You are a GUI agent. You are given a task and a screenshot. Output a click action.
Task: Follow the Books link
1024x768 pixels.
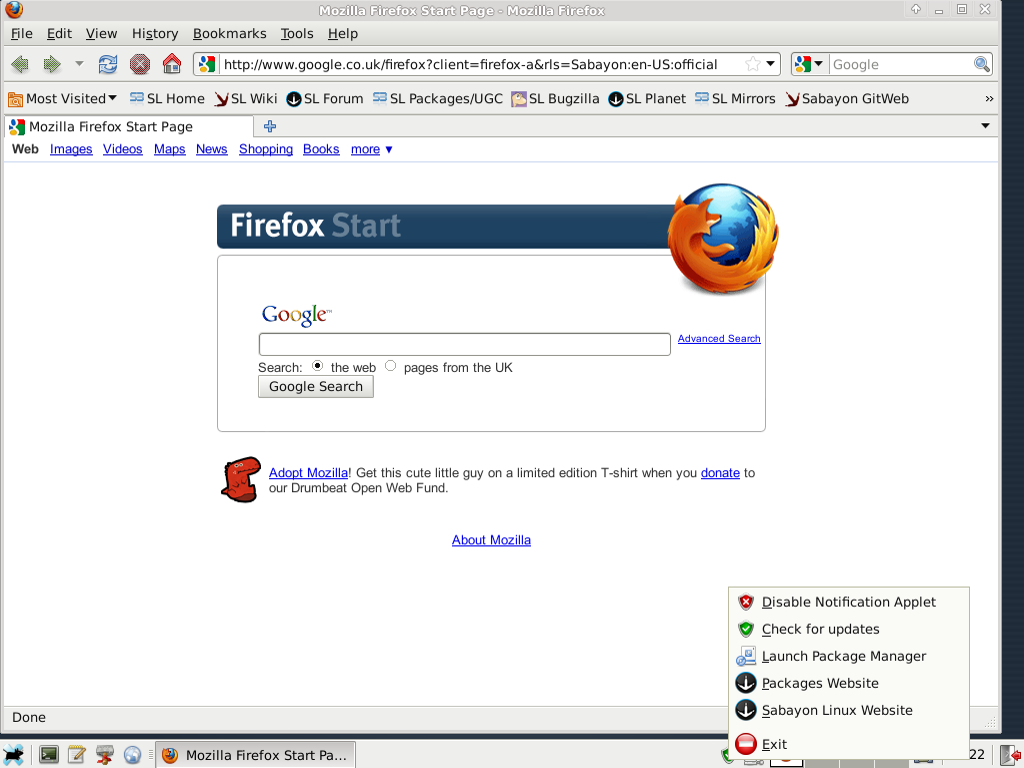point(321,149)
